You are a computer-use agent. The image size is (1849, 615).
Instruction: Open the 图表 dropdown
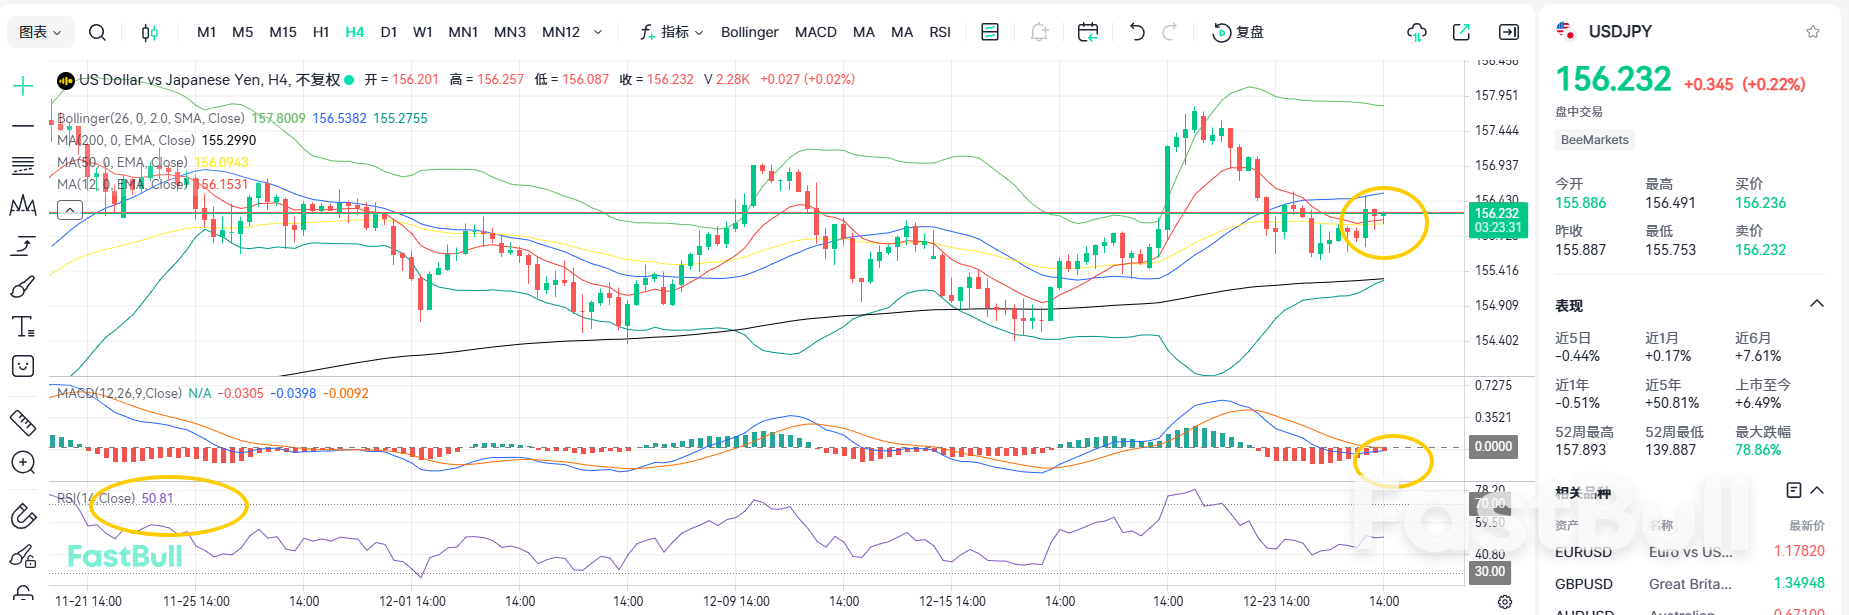[40, 32]
